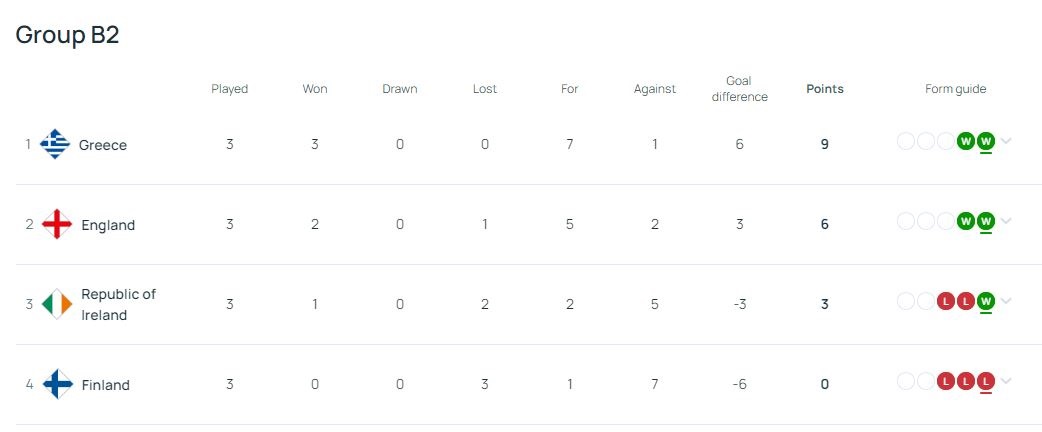
Task: Click the Group B2 heading
Action: [x=67, y=35]
